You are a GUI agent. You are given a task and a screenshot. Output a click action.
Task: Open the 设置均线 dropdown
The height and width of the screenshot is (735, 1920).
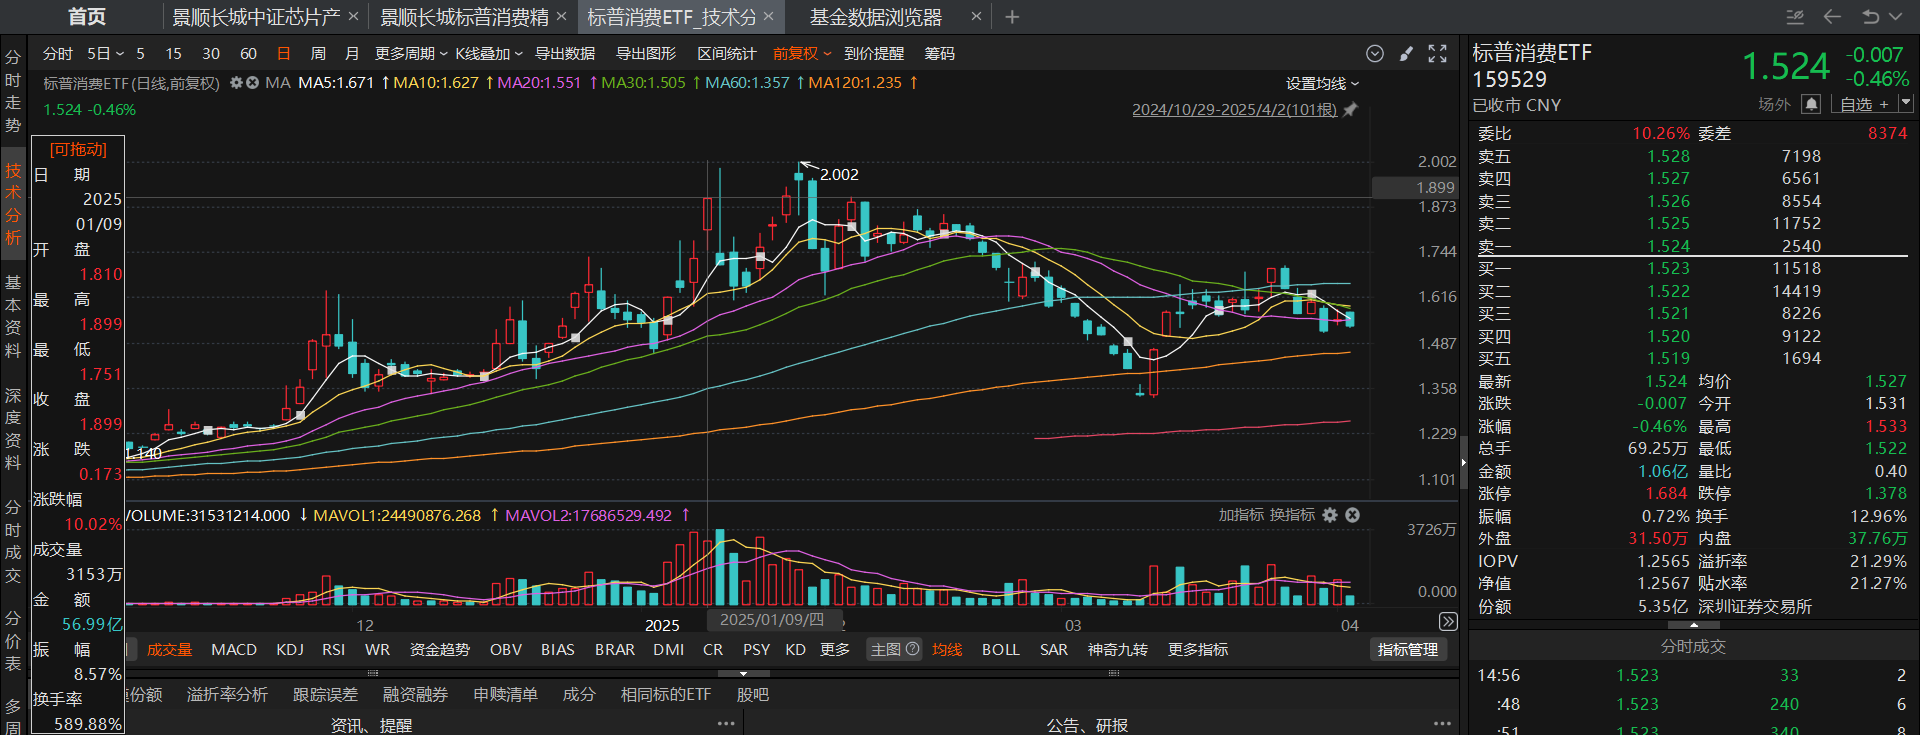click(1322, 84)
